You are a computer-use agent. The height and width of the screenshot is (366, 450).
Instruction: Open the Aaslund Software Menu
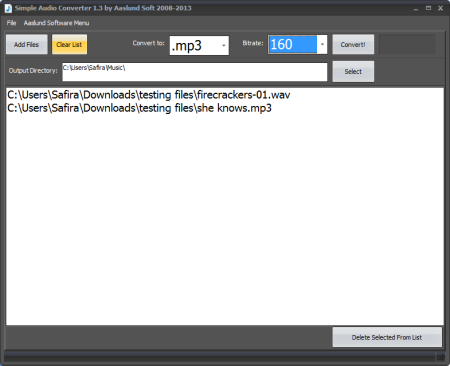coord(56,23)
